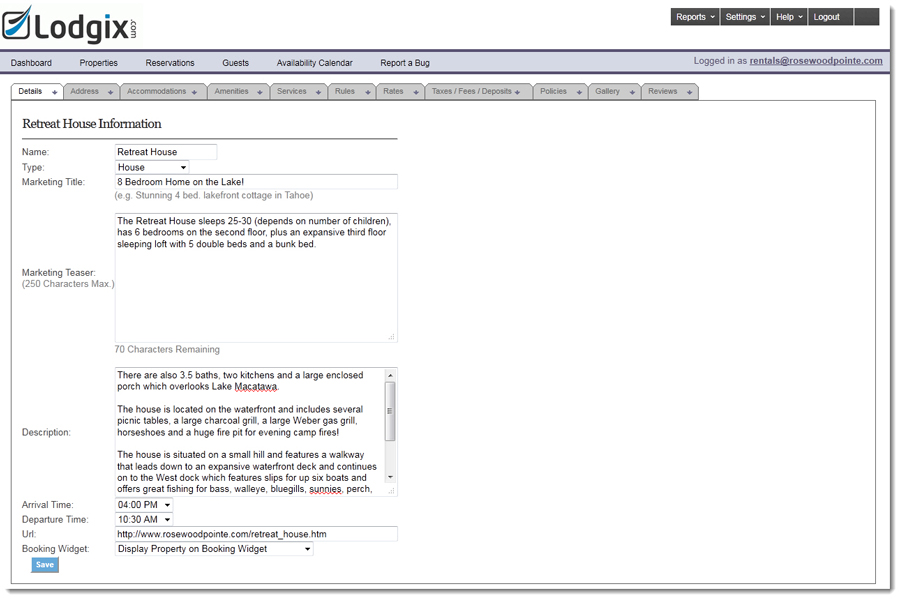Switch to the Rules tab
The image size is (900, 599).
351,91
